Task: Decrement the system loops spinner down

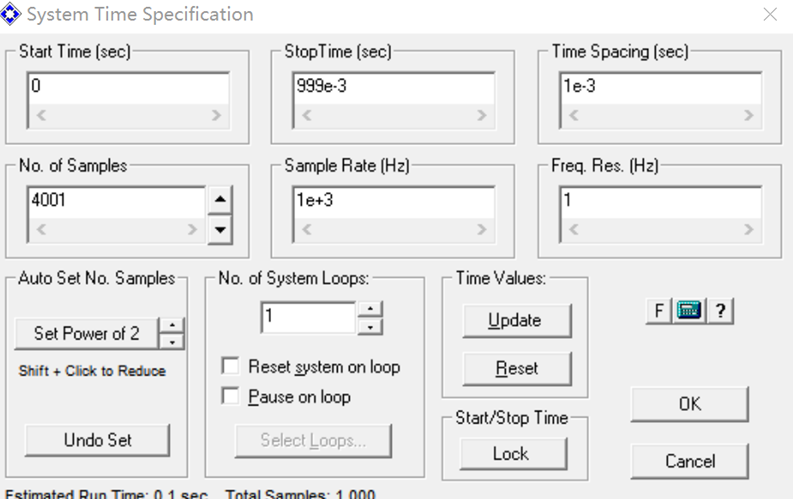Action: click(370, 327)
